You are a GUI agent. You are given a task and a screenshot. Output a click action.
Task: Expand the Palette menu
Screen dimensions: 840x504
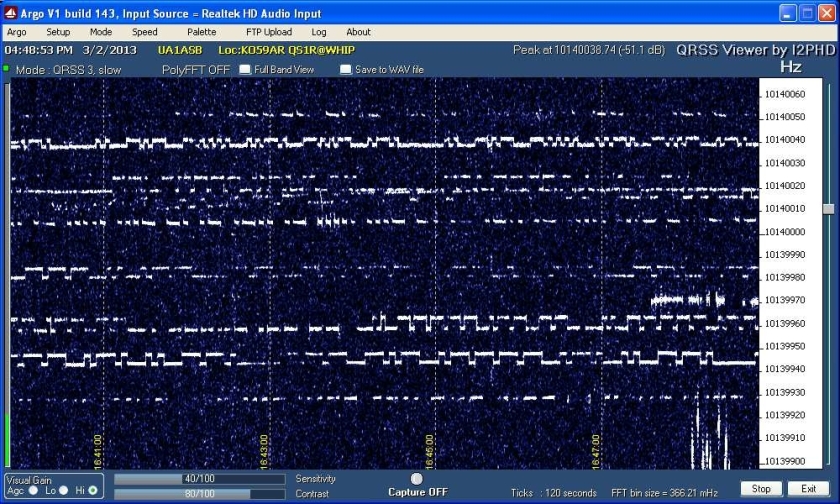(x=202, y=32)
